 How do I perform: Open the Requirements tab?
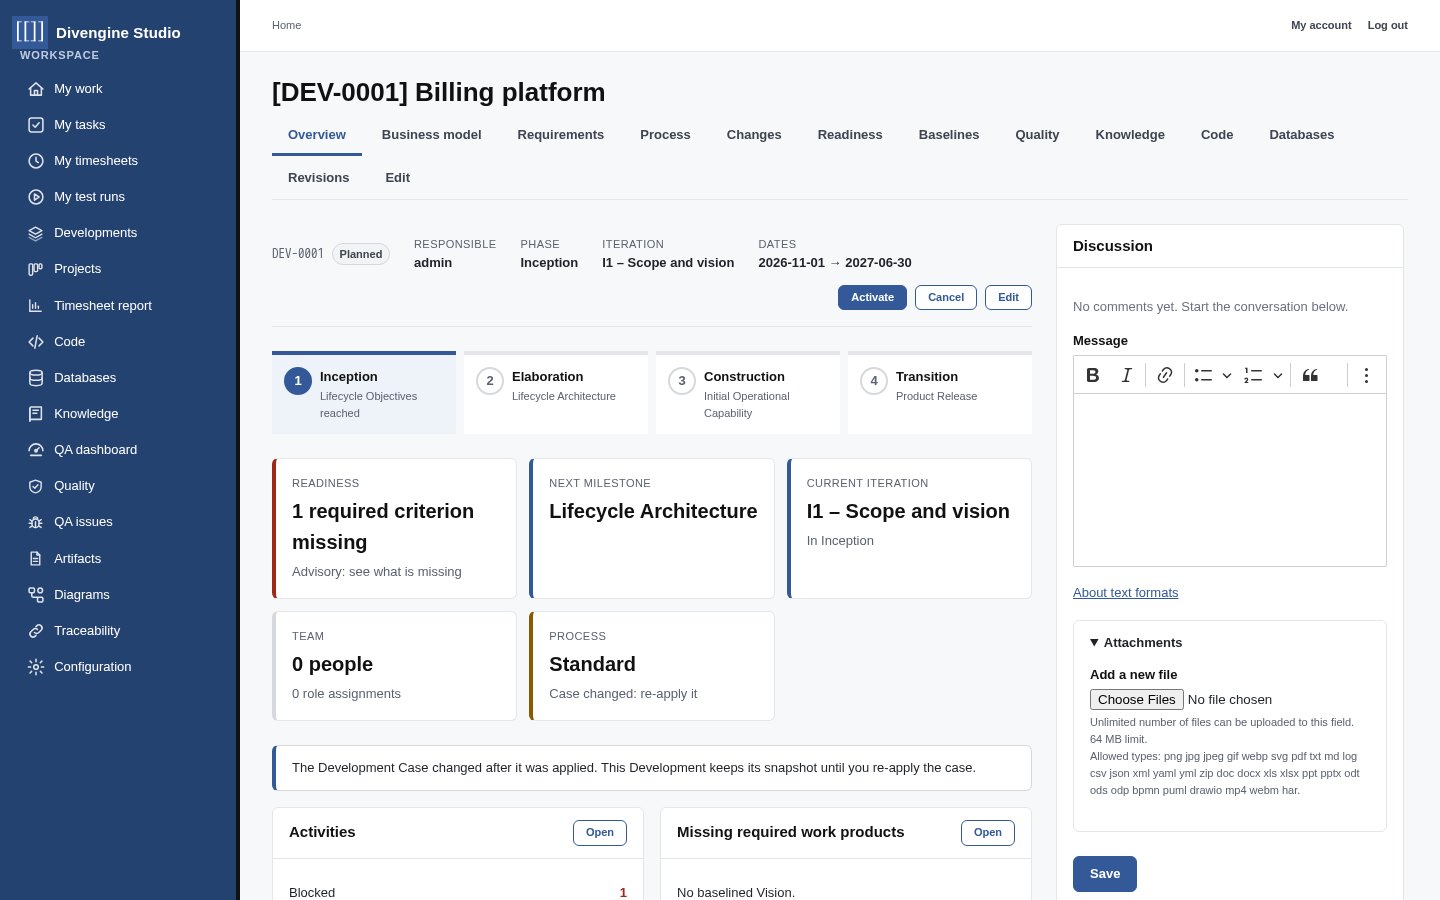coord(561,135)
